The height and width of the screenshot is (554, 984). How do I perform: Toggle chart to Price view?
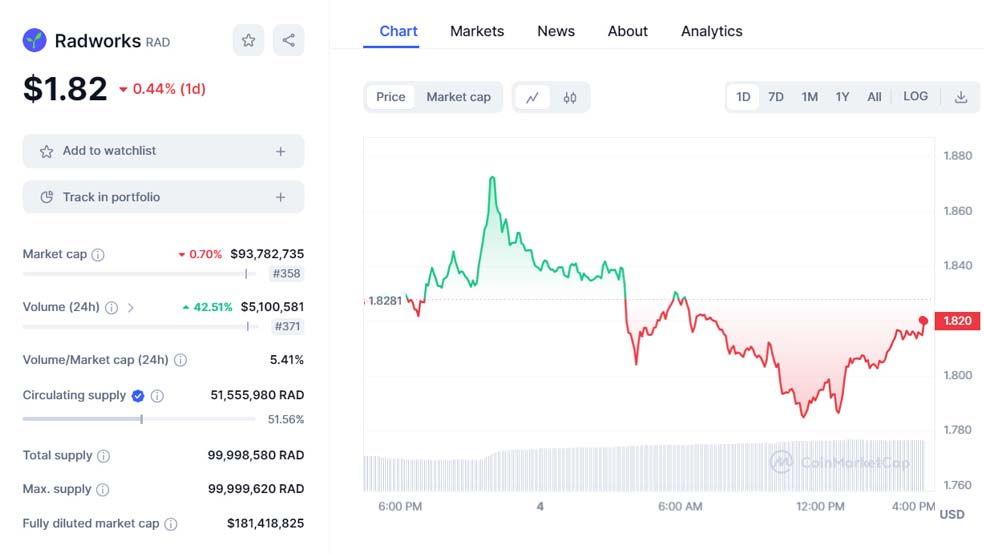tap(390, 97)
